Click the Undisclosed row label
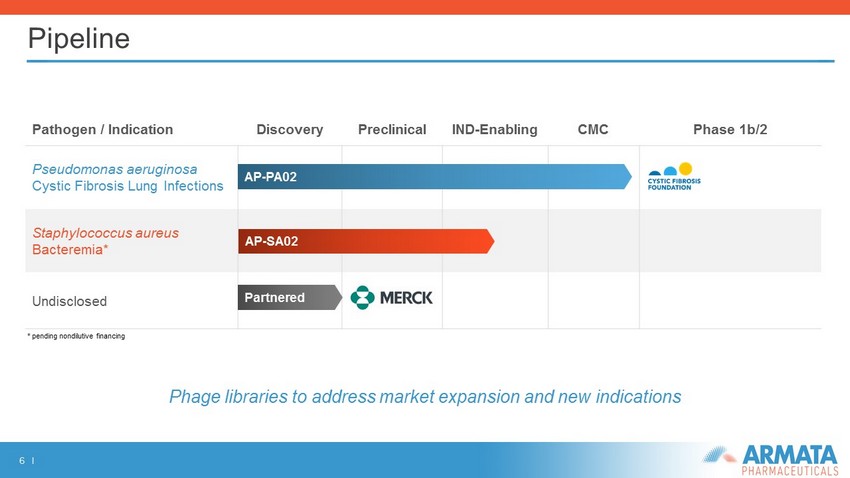The image size is (850, 478). pos(69,301)
